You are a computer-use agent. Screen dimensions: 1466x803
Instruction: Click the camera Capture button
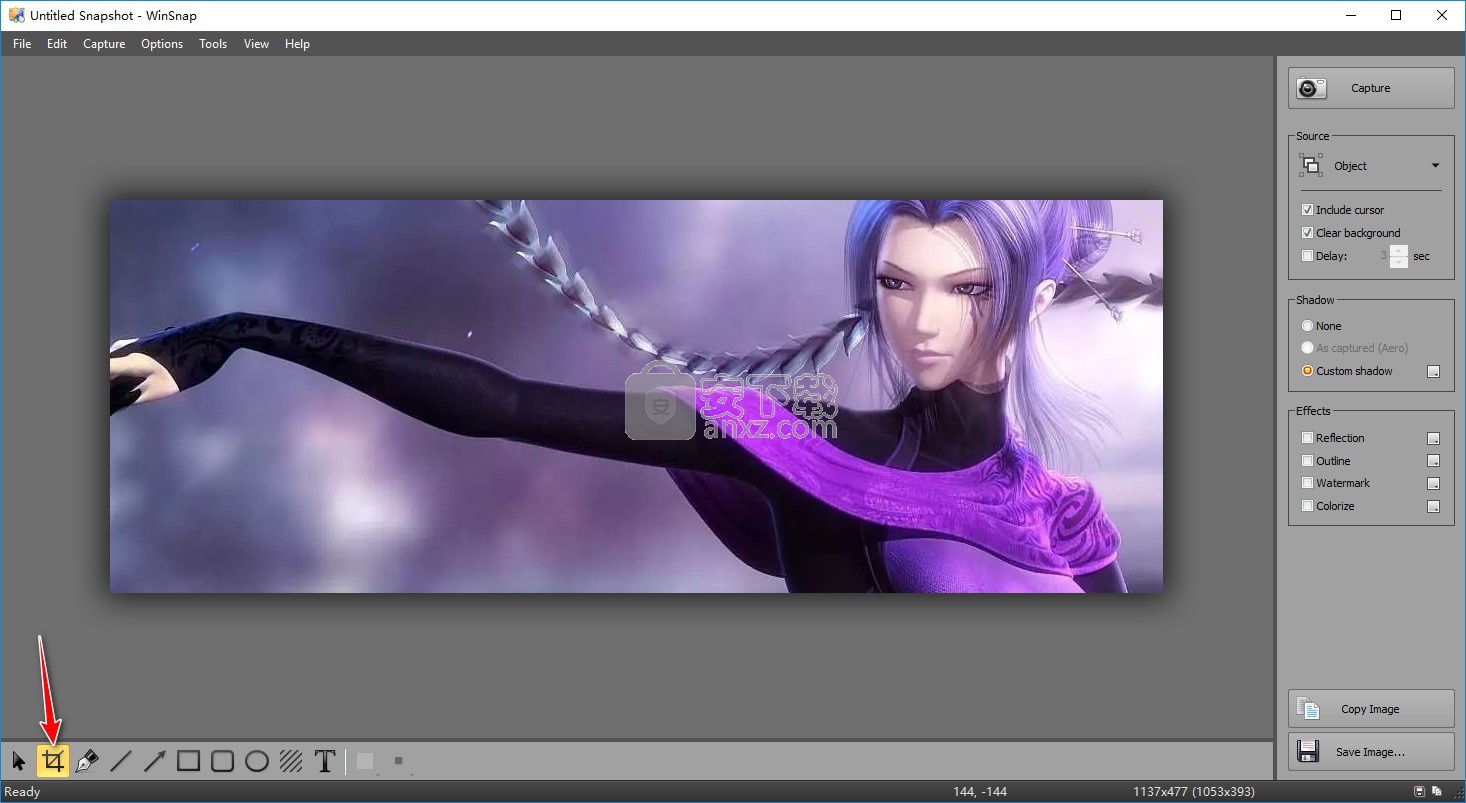(1371, 88)
